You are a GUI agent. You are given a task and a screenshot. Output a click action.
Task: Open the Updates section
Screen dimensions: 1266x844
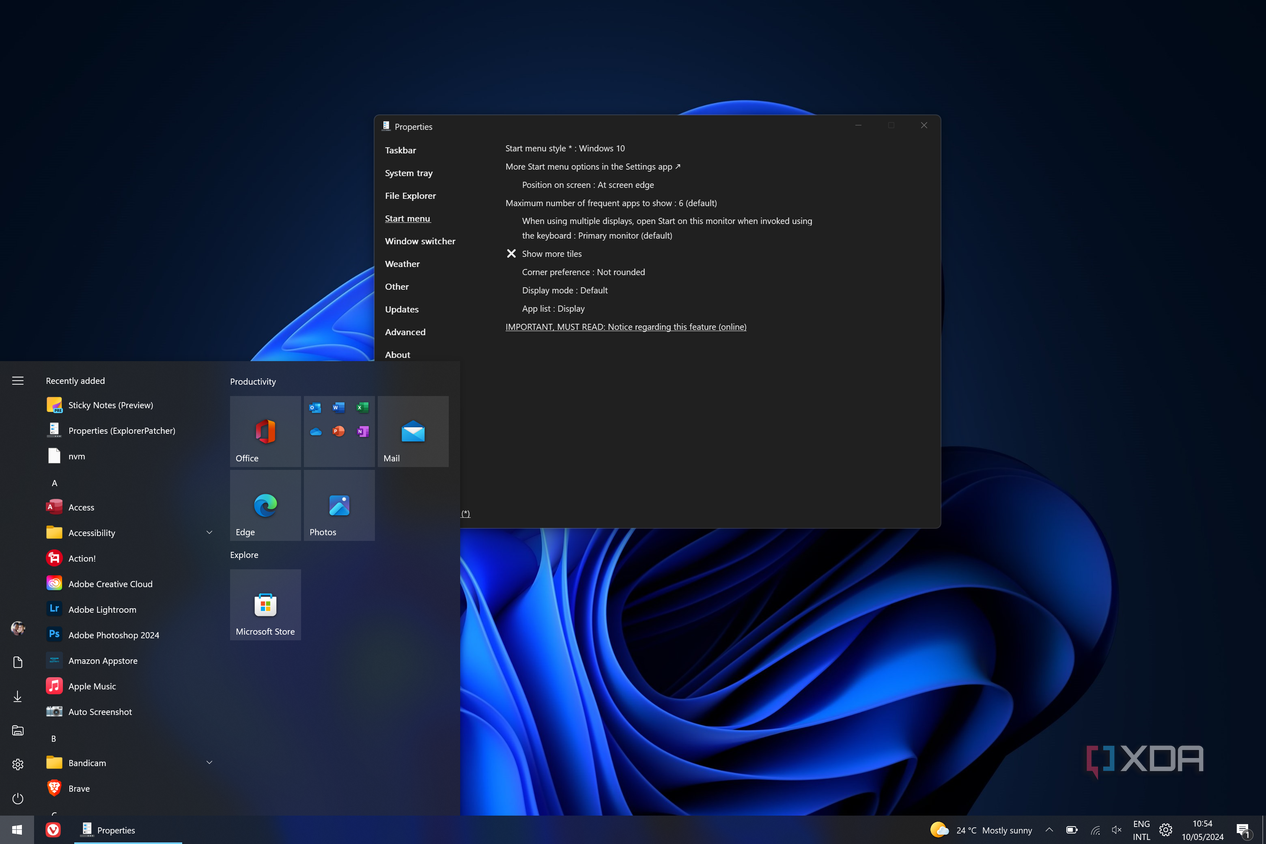tap(402, 309)
